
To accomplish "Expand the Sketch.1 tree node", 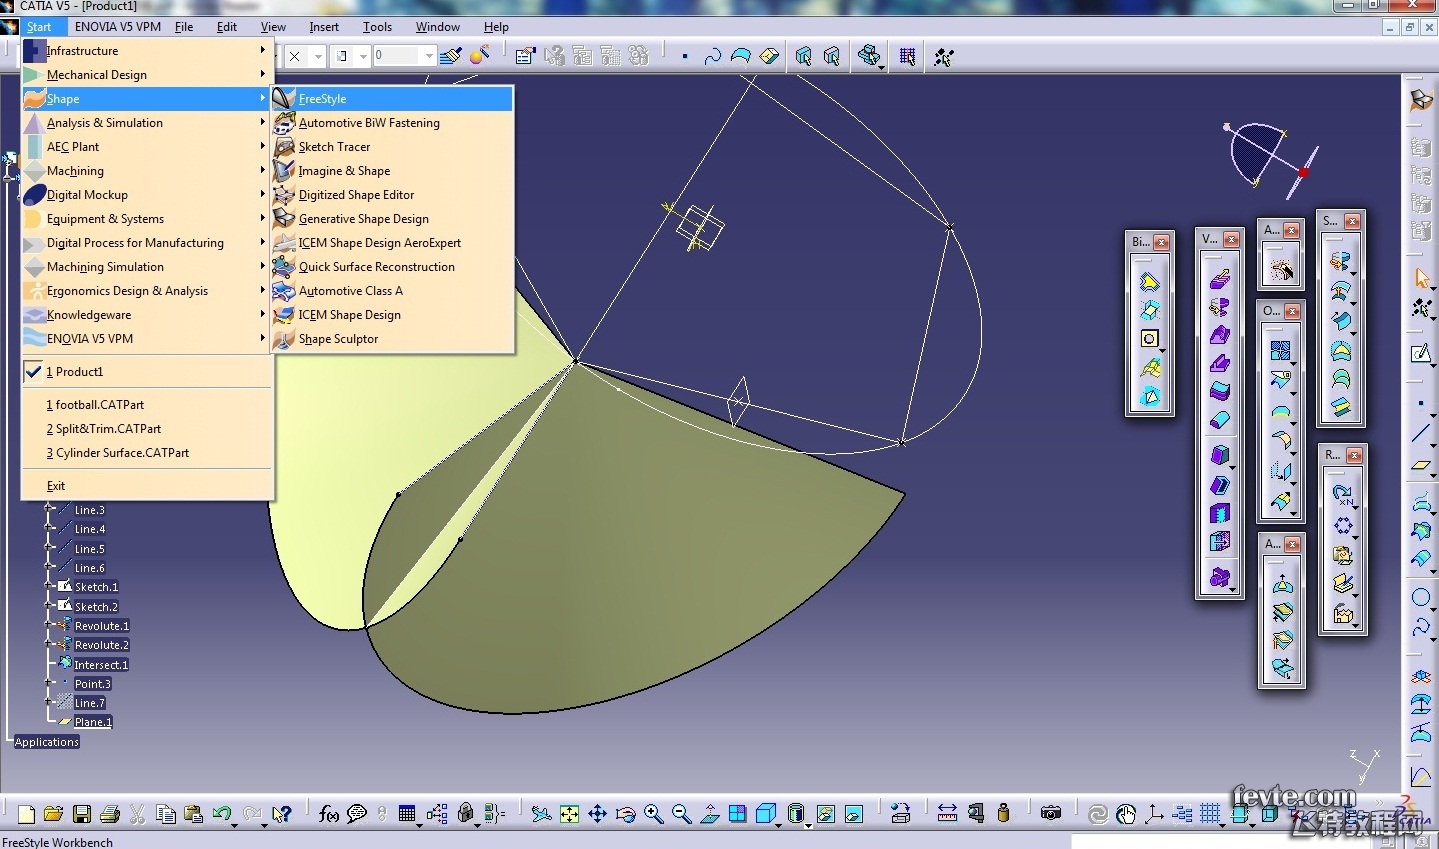I will click(48, 587).
